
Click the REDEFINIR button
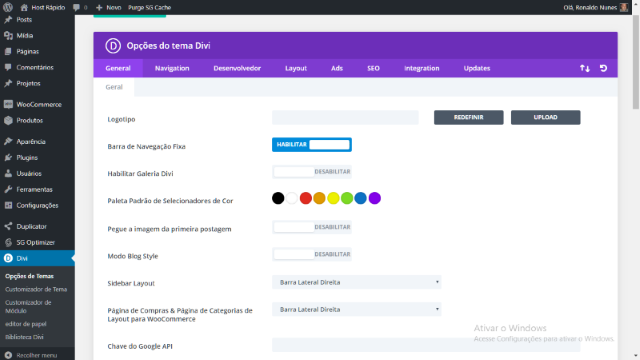(x=469, y=117)
